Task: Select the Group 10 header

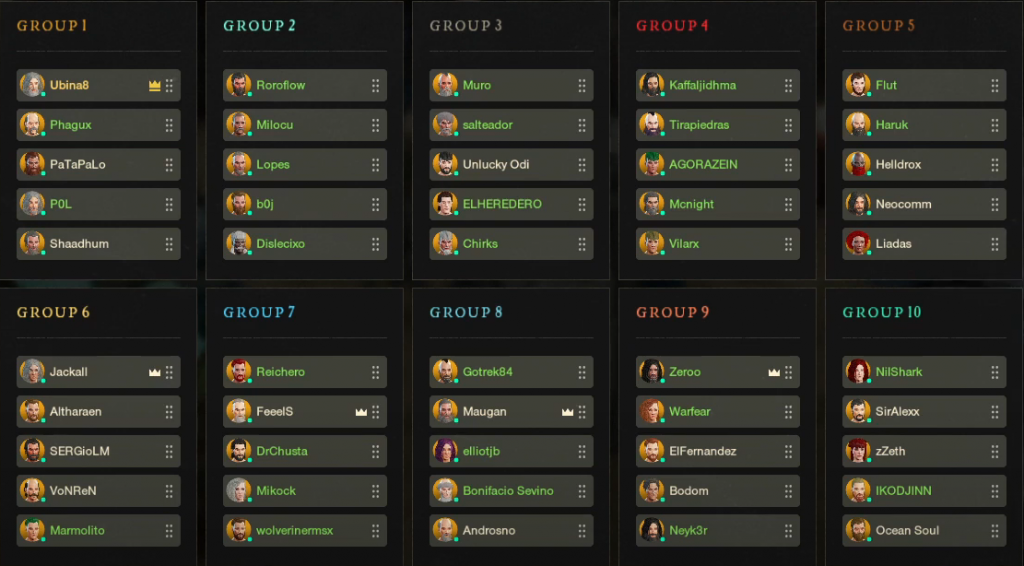Action: pyautogui.click(x=882, y=312)
